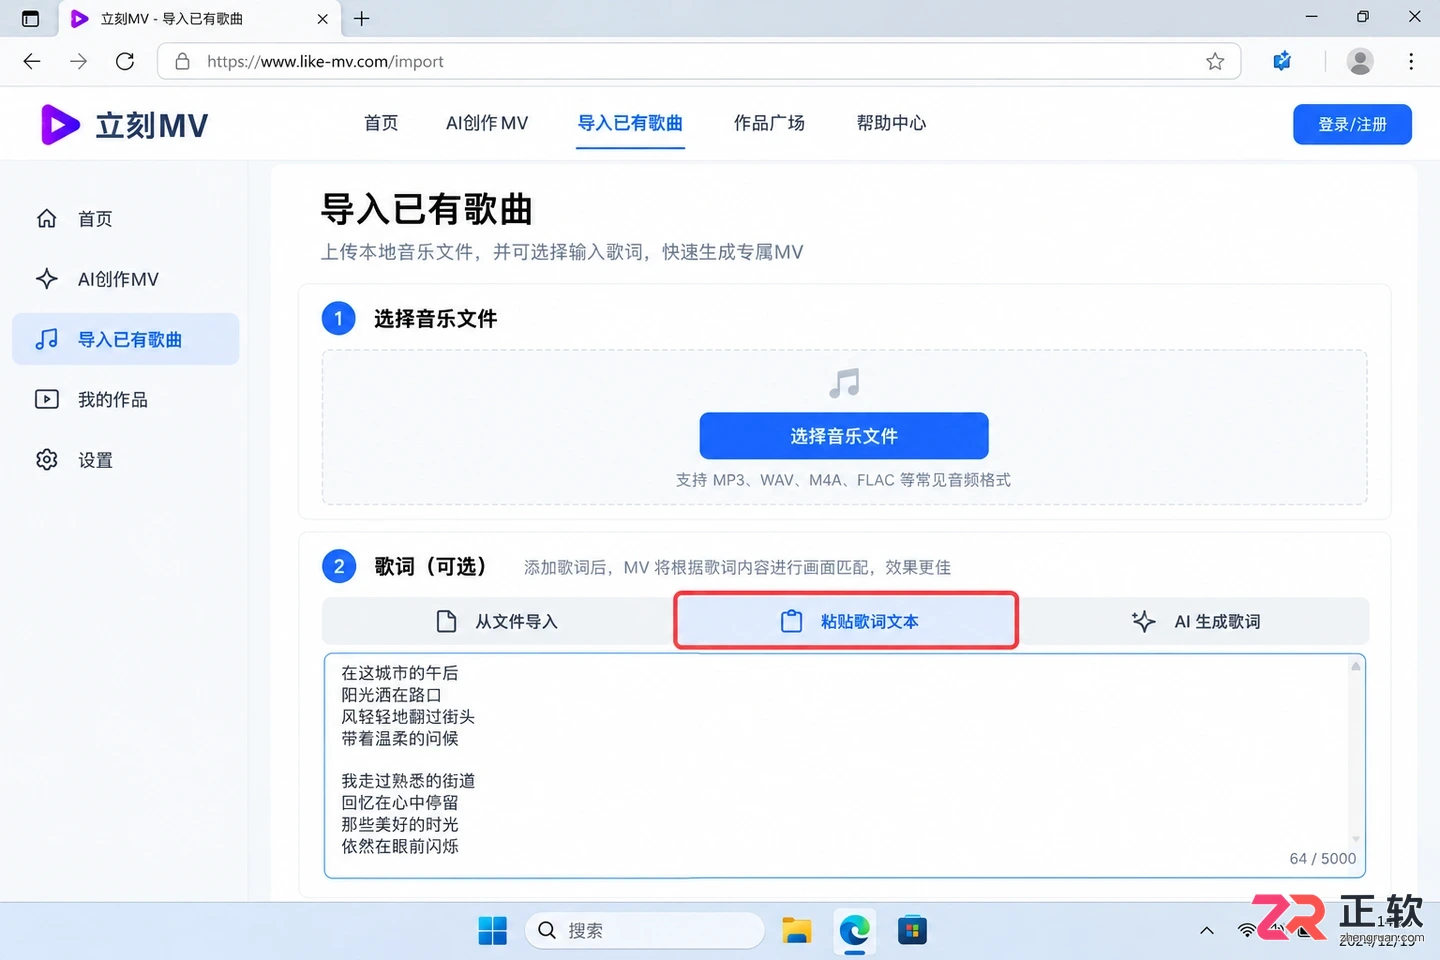Viewport: 1440px width, 960px height.
Task: View site info via the lock icon
Action: [182, 61]
